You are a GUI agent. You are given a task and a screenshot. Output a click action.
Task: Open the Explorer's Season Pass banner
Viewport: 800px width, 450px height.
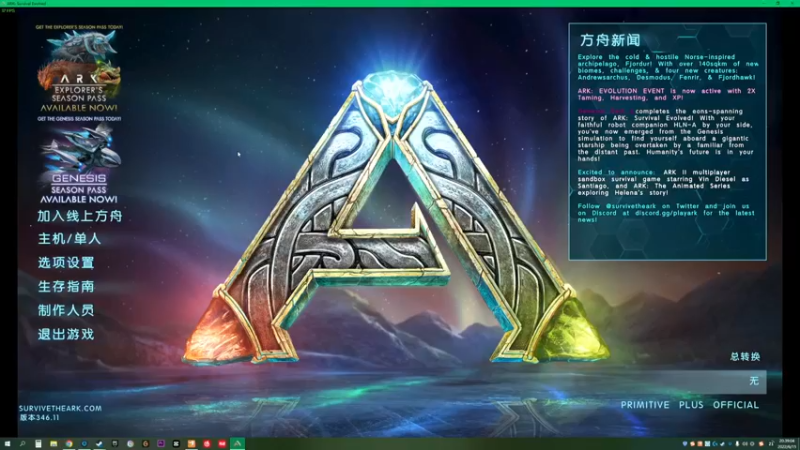pyautogui.click(x=79, y=70)
